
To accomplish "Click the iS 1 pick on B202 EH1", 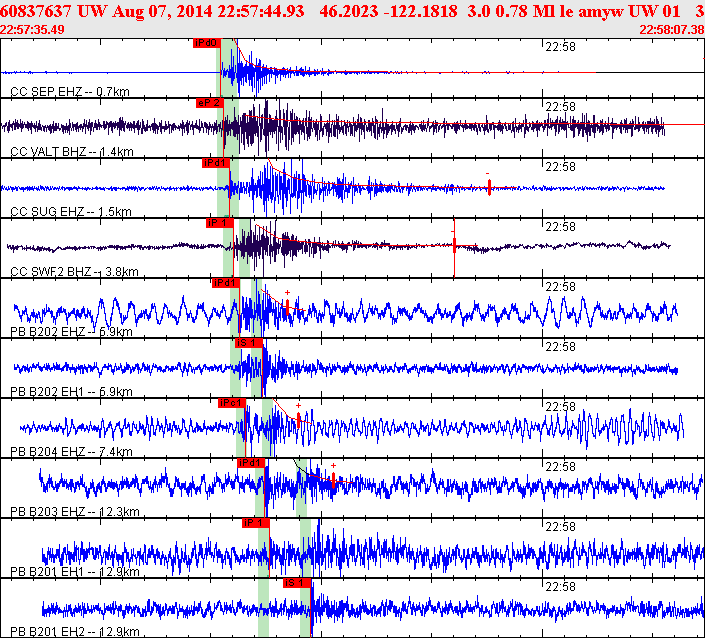I will 249,343.
